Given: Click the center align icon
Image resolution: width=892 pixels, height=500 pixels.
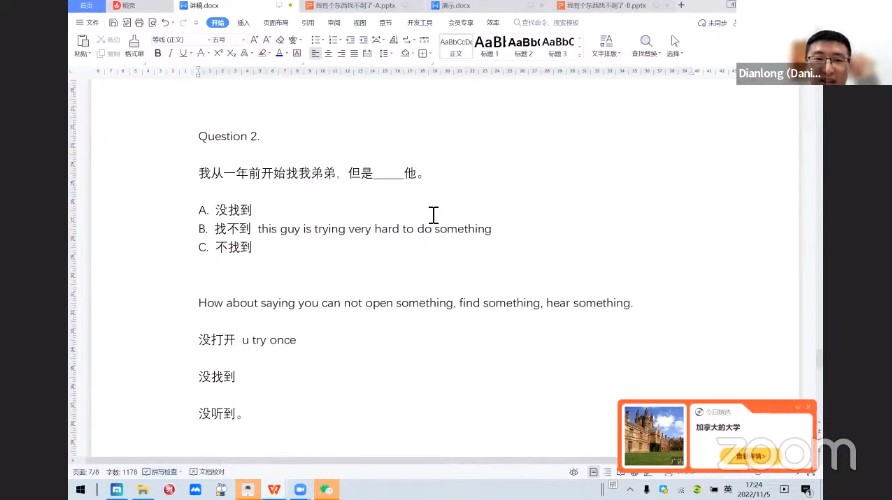Looking at the screenshot, I should [328, 53].
